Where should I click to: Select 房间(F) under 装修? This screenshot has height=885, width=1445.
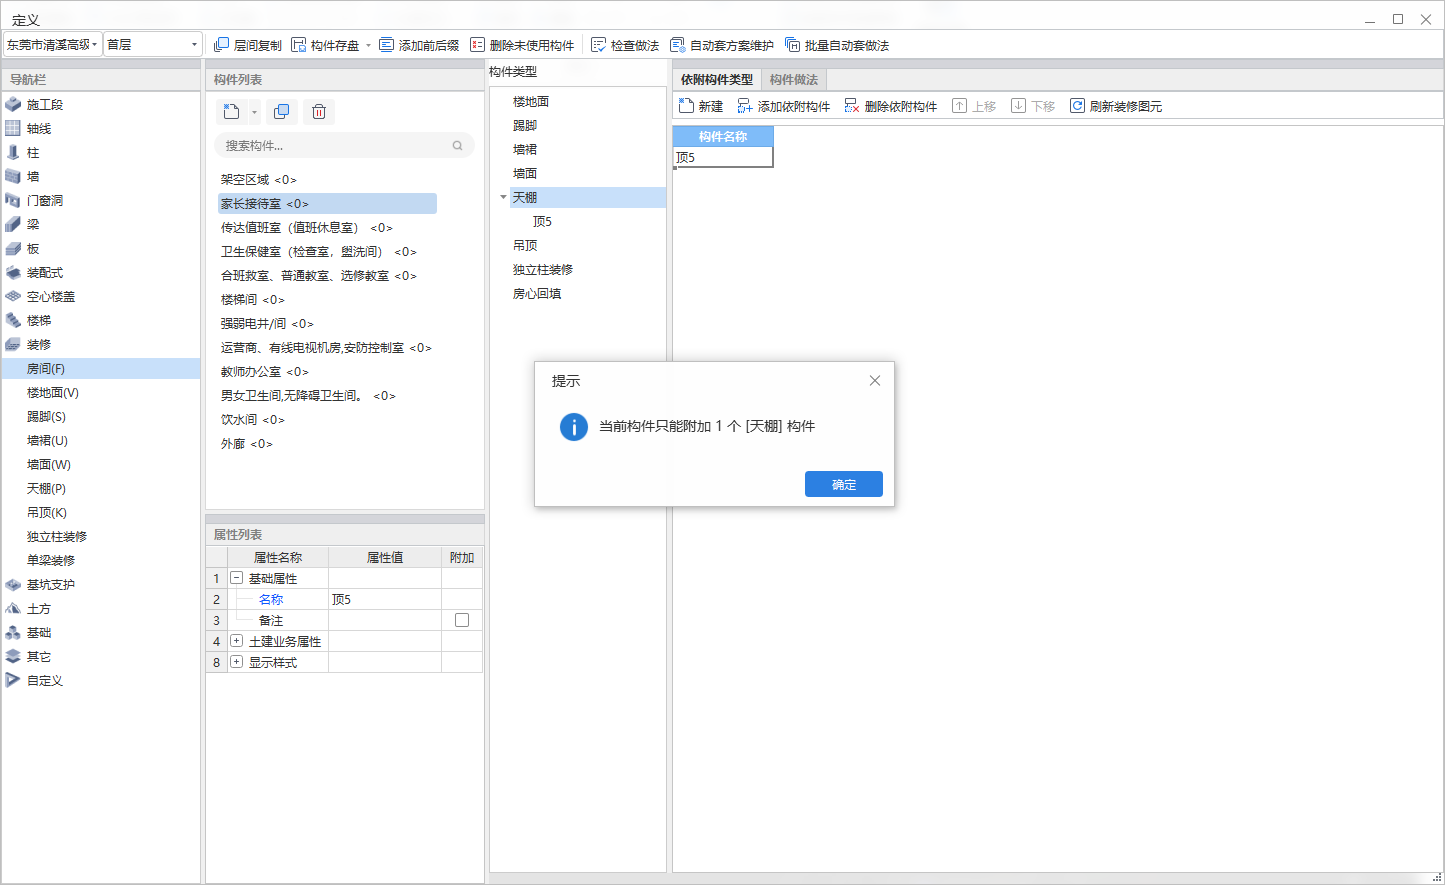point(101,368)
